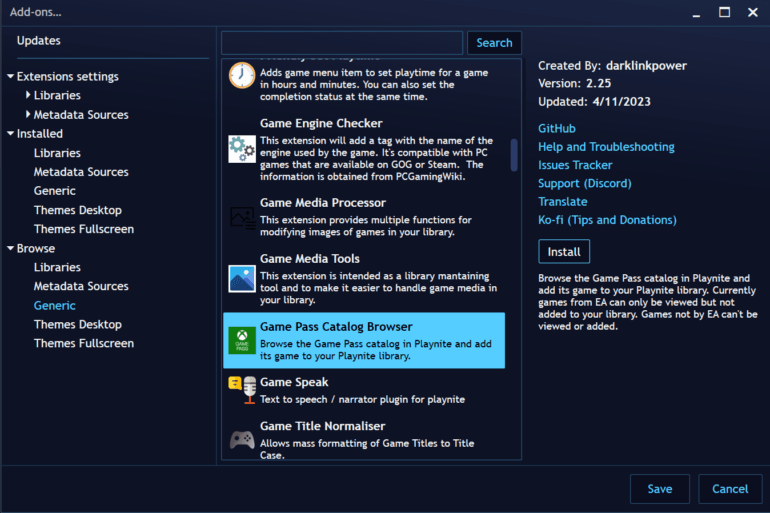Open the Ko-fi Tips and Donations link
This screenshot has width=770, height=513.
click(607, 220)
